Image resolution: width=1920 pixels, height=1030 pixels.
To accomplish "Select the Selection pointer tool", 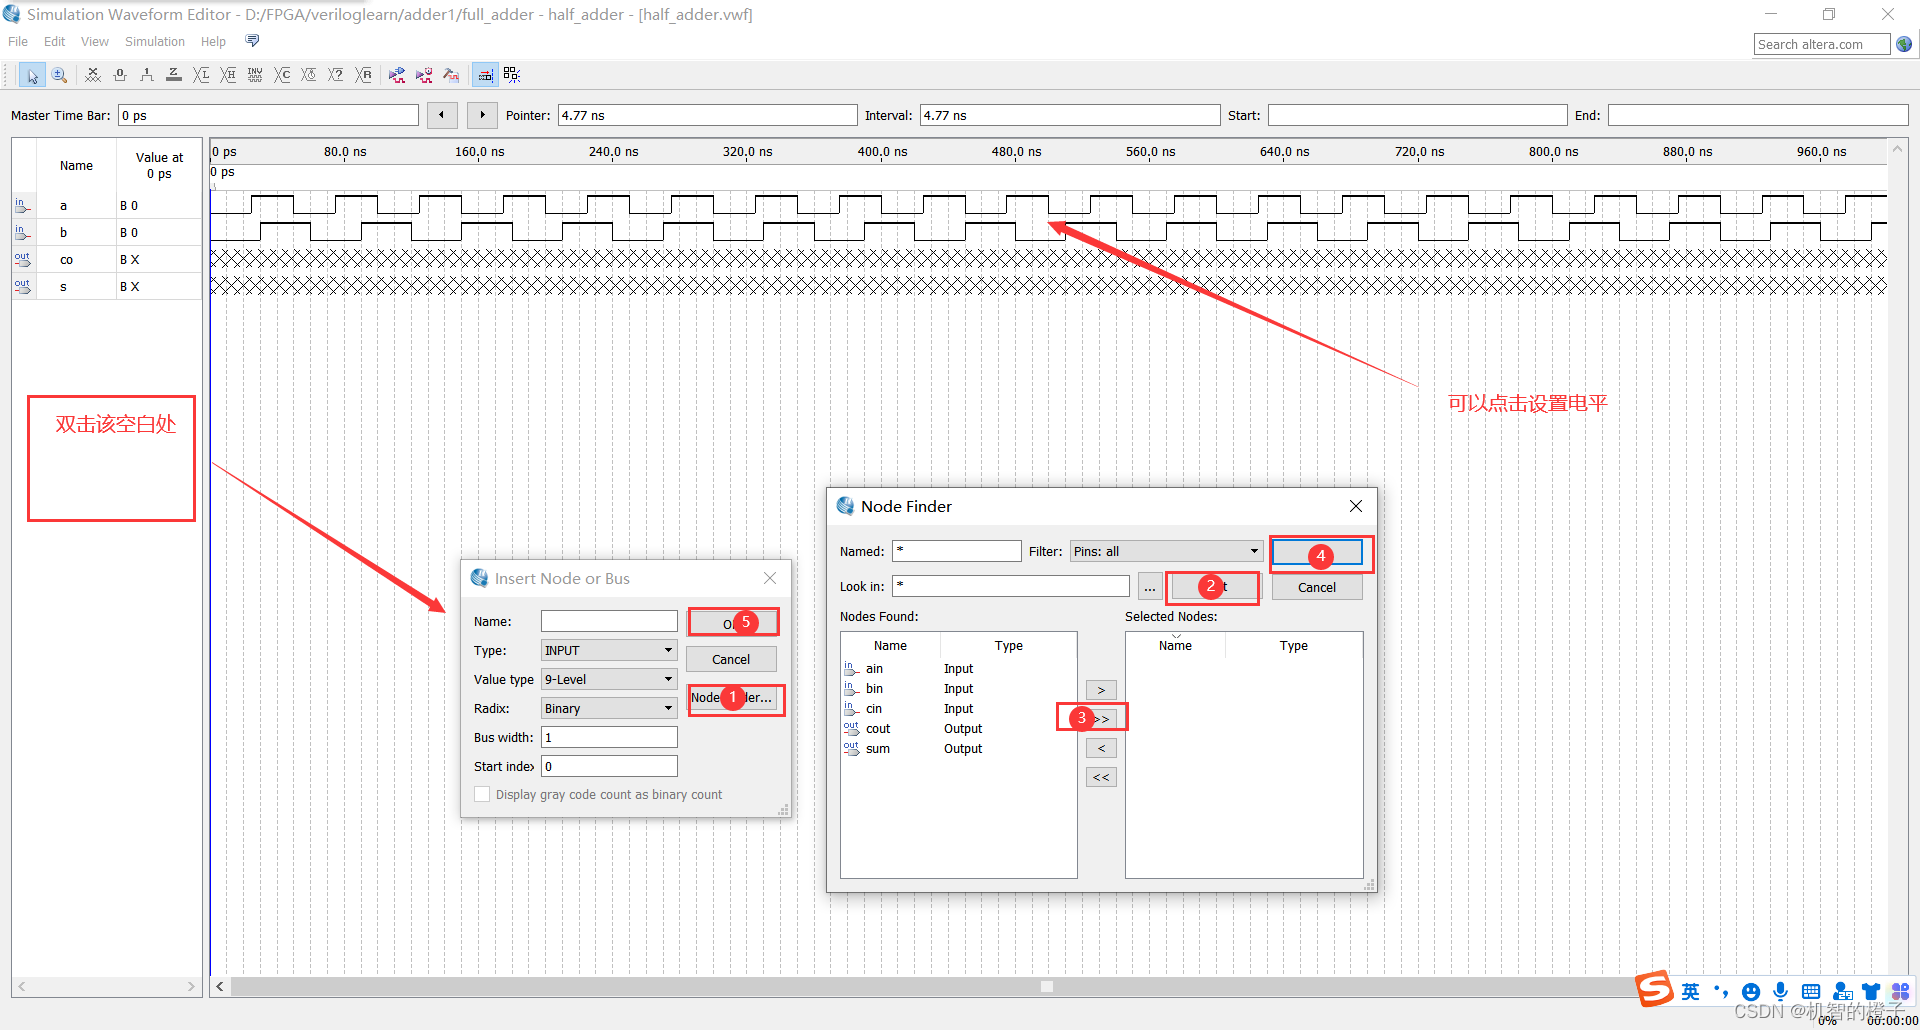I will tap(32, 75).
